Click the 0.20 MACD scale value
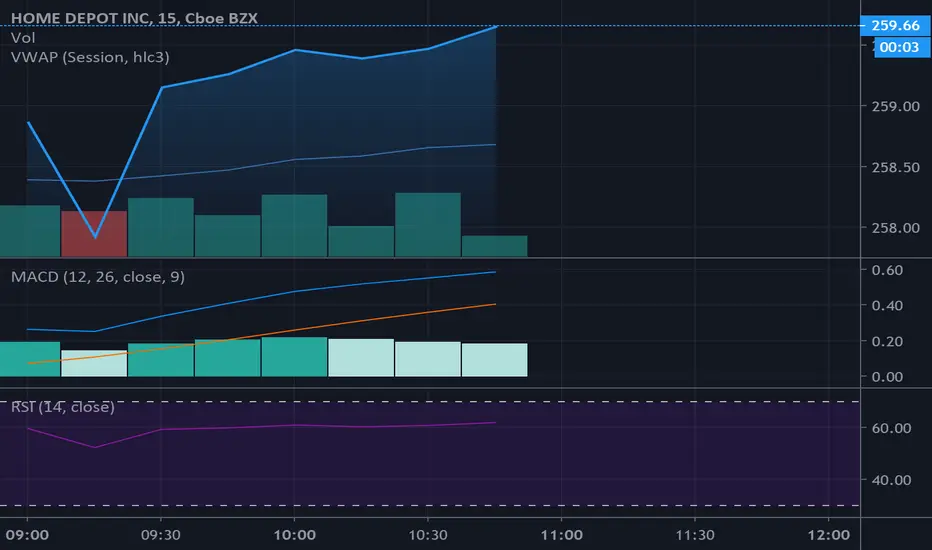 tap(887, 341)
